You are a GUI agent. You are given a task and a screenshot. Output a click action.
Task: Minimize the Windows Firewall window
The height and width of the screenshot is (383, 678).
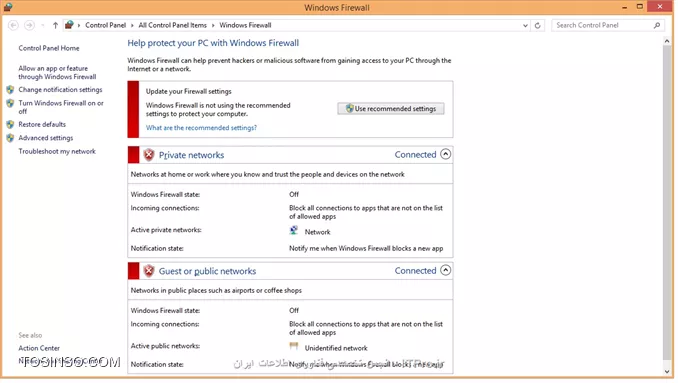click(624, 7)
